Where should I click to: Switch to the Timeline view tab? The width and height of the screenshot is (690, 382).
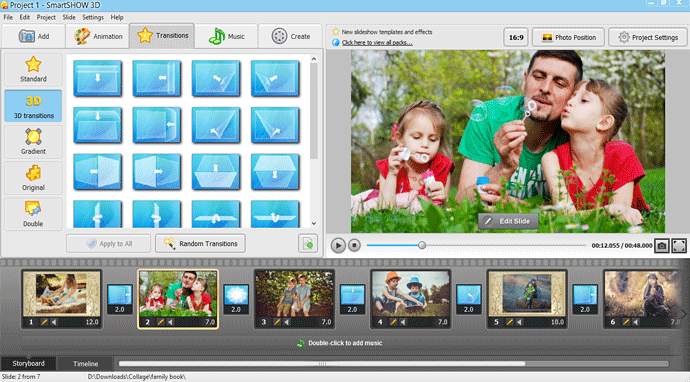[85, 364]
